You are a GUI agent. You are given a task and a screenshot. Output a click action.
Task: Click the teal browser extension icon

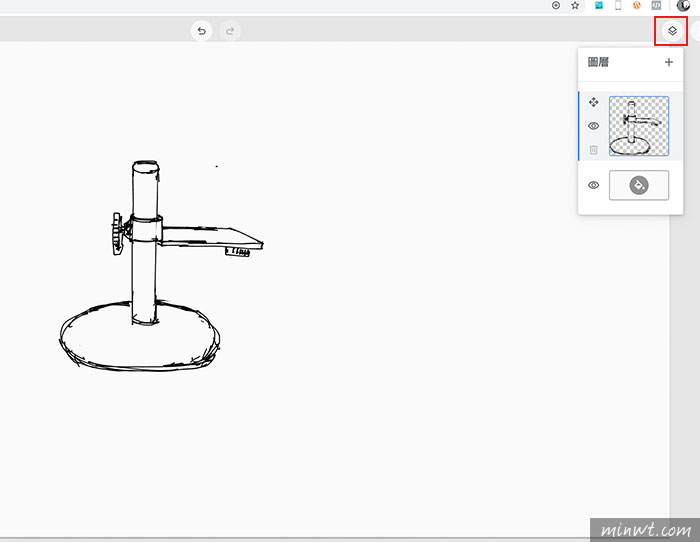click(x=599, y=5)
